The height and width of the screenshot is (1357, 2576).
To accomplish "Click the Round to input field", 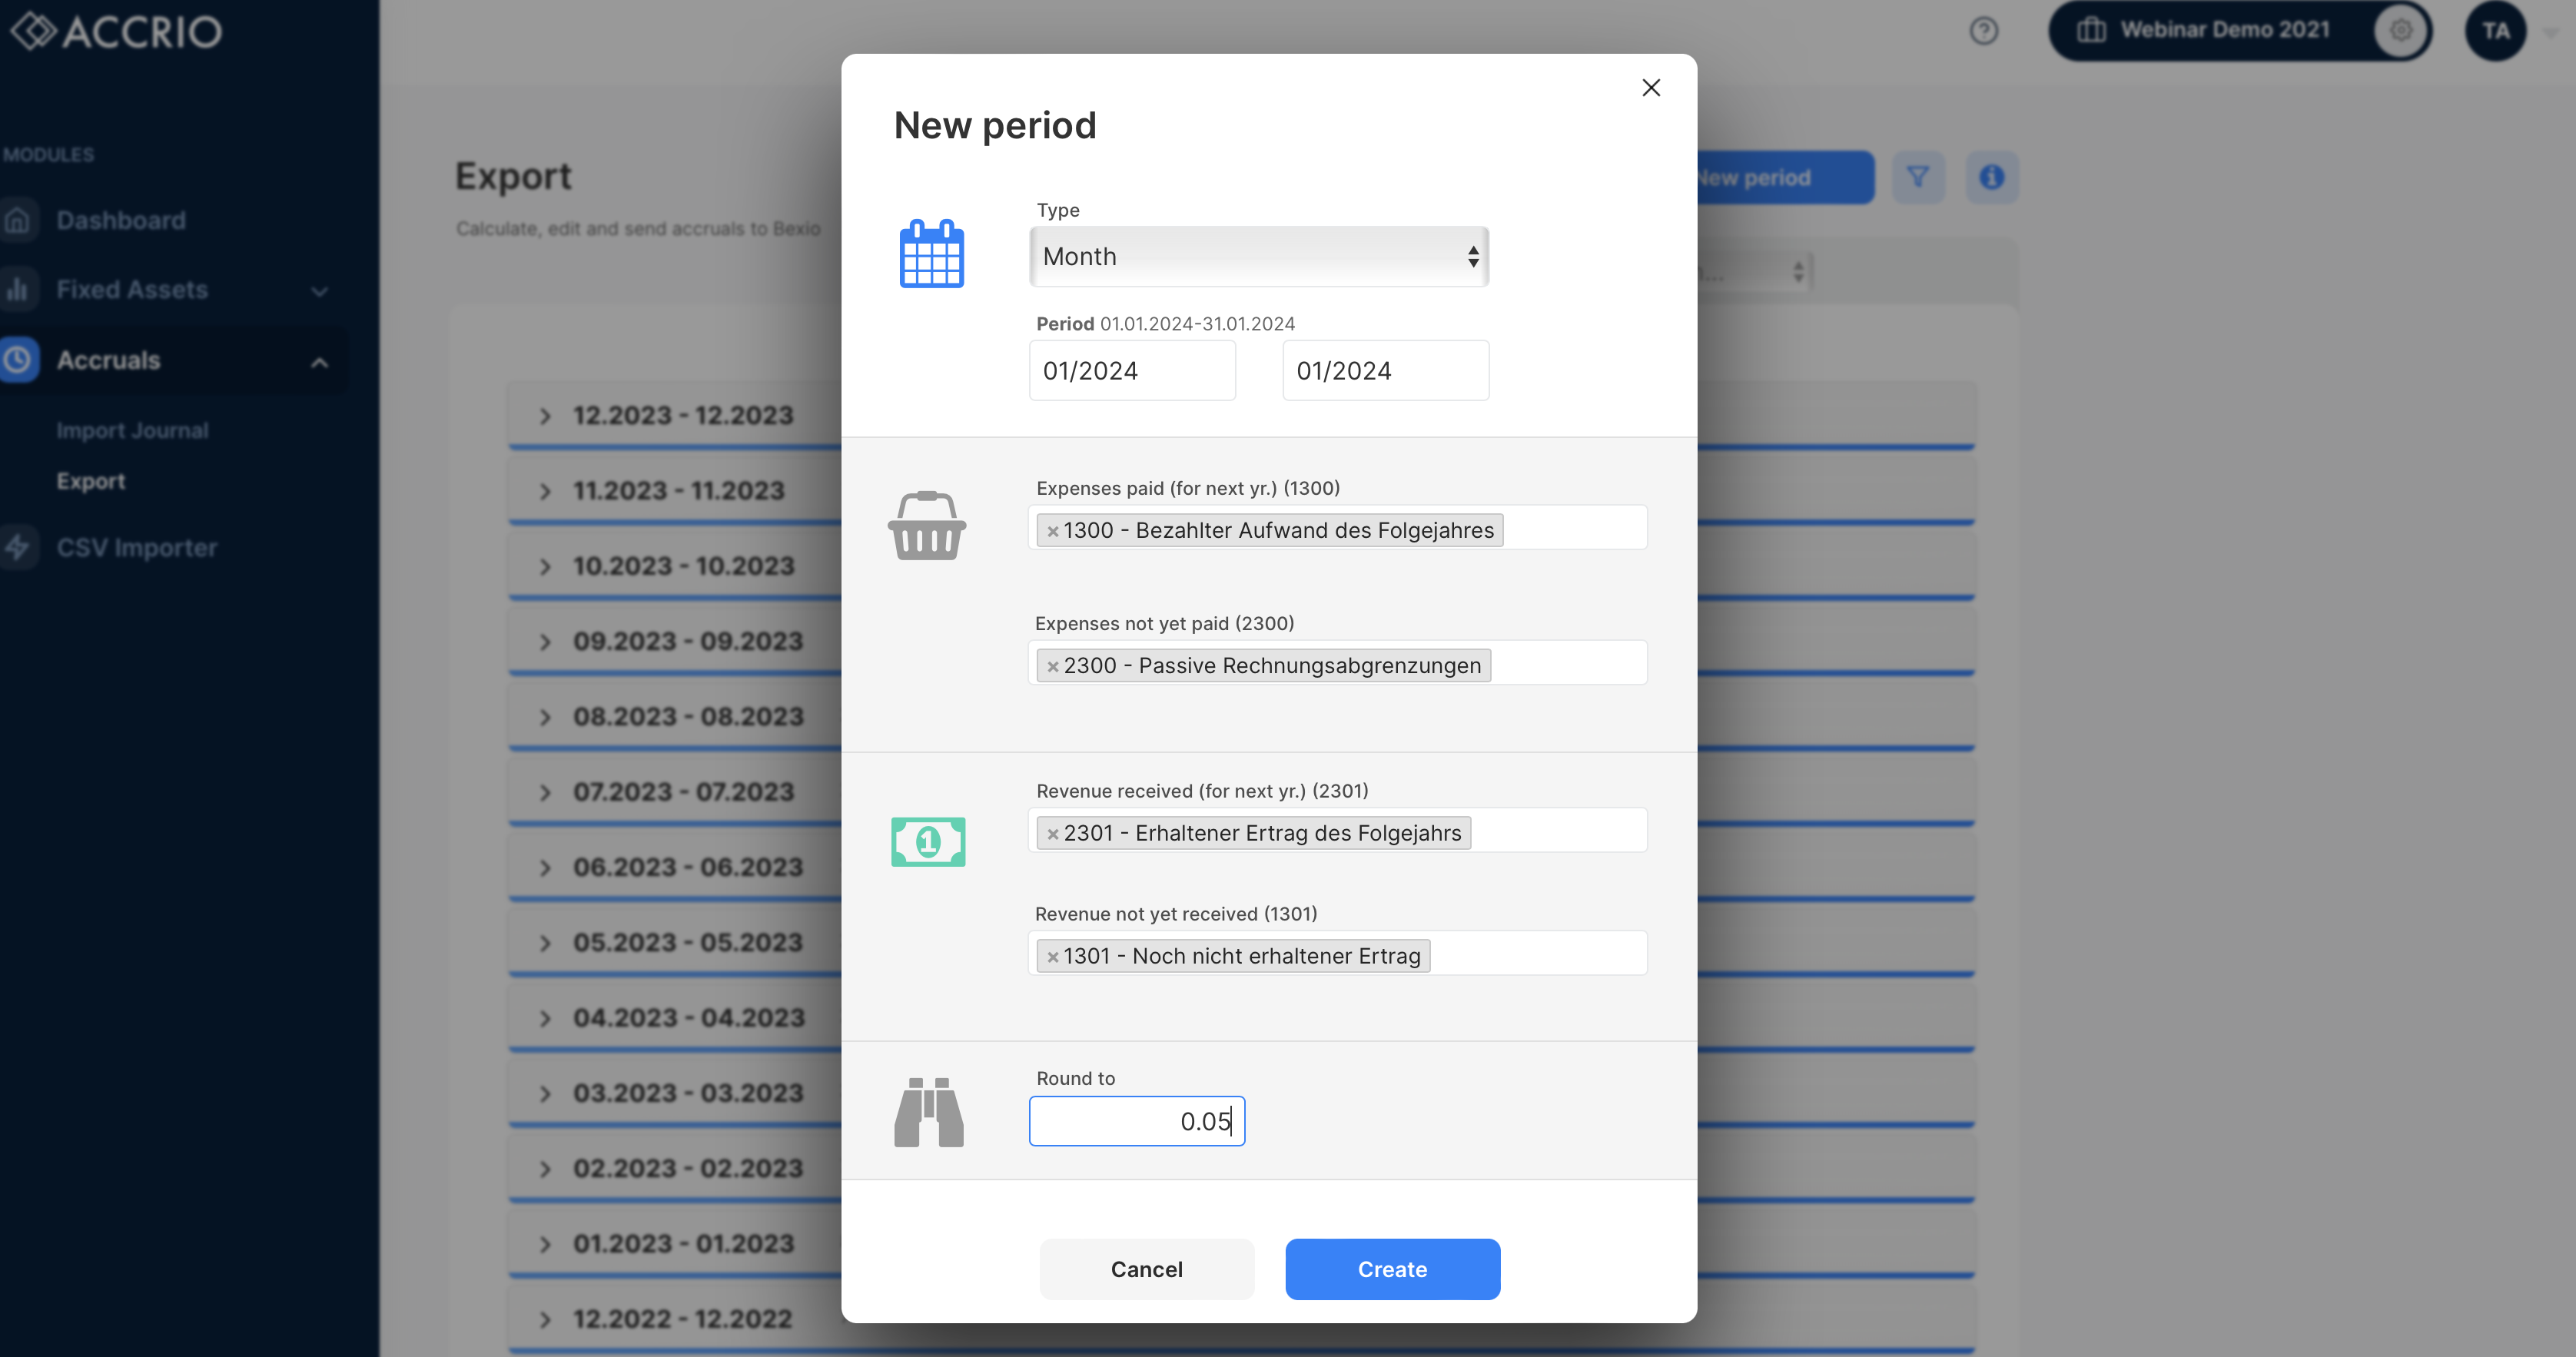I will (x=1137, y=1121).
